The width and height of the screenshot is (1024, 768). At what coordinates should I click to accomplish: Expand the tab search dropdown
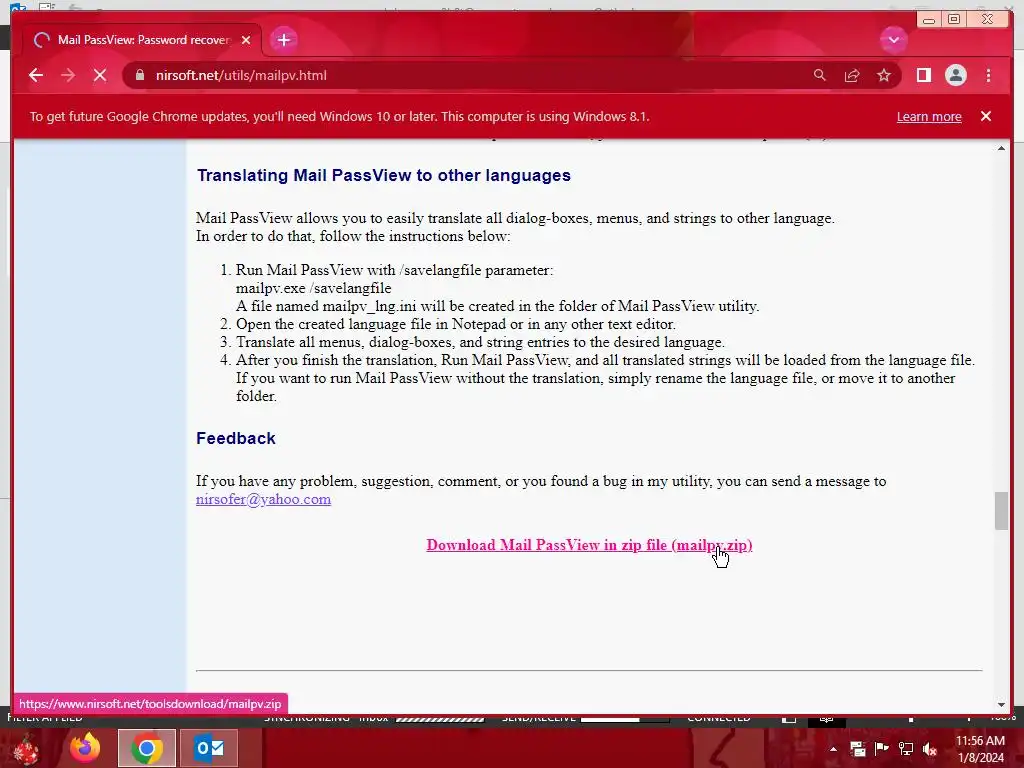893,40
